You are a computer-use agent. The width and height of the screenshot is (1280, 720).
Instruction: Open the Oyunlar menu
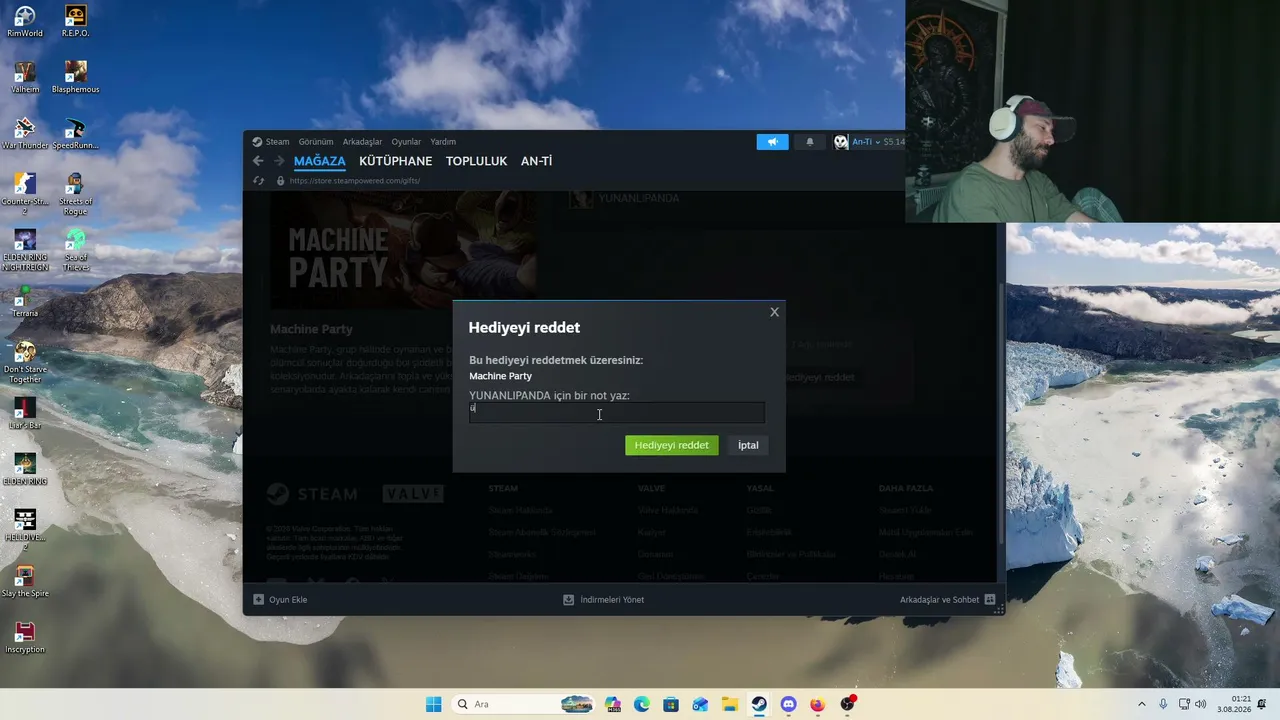pyautogui.click(x=406, y=142)
